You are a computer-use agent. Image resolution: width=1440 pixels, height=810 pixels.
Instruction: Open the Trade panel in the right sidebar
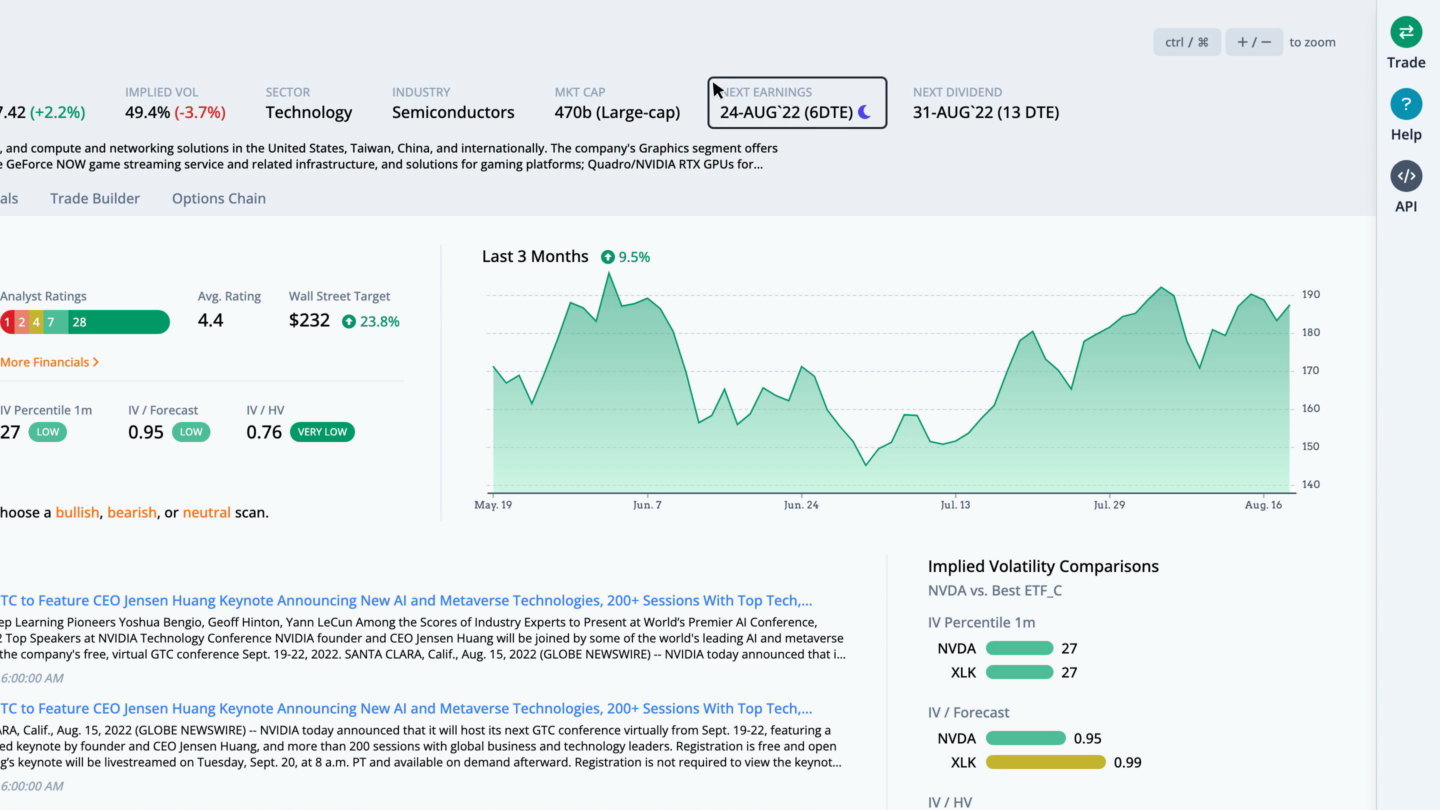[1406, 32]
